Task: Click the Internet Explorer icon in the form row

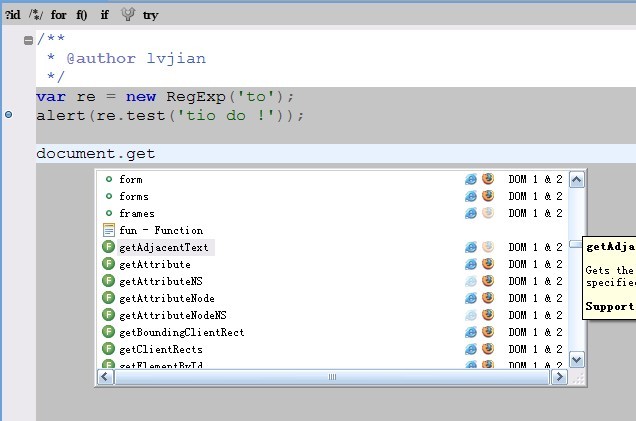Action: pyautogui.click(x=471, y=179)
